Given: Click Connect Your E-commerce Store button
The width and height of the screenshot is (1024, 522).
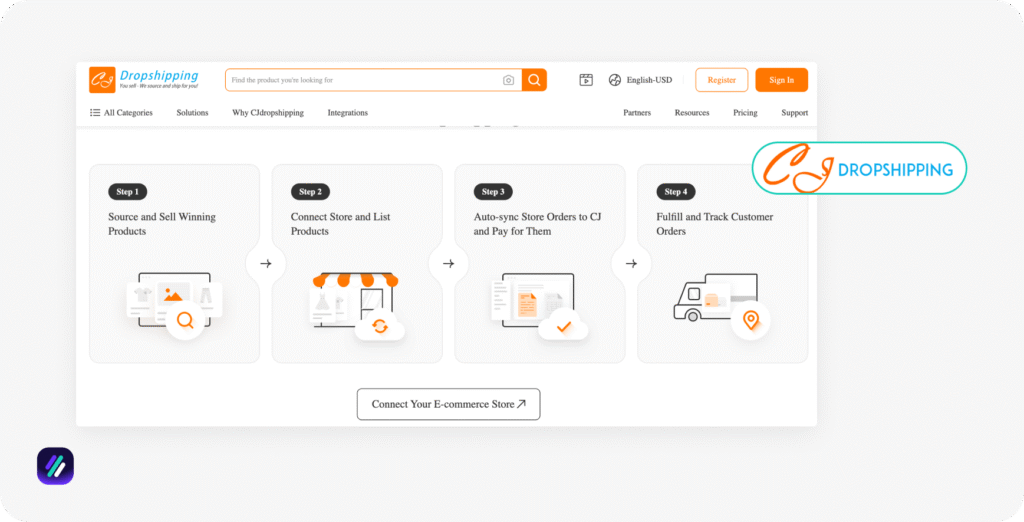Looking at the screenshot, I should click(x=448, y=404).
